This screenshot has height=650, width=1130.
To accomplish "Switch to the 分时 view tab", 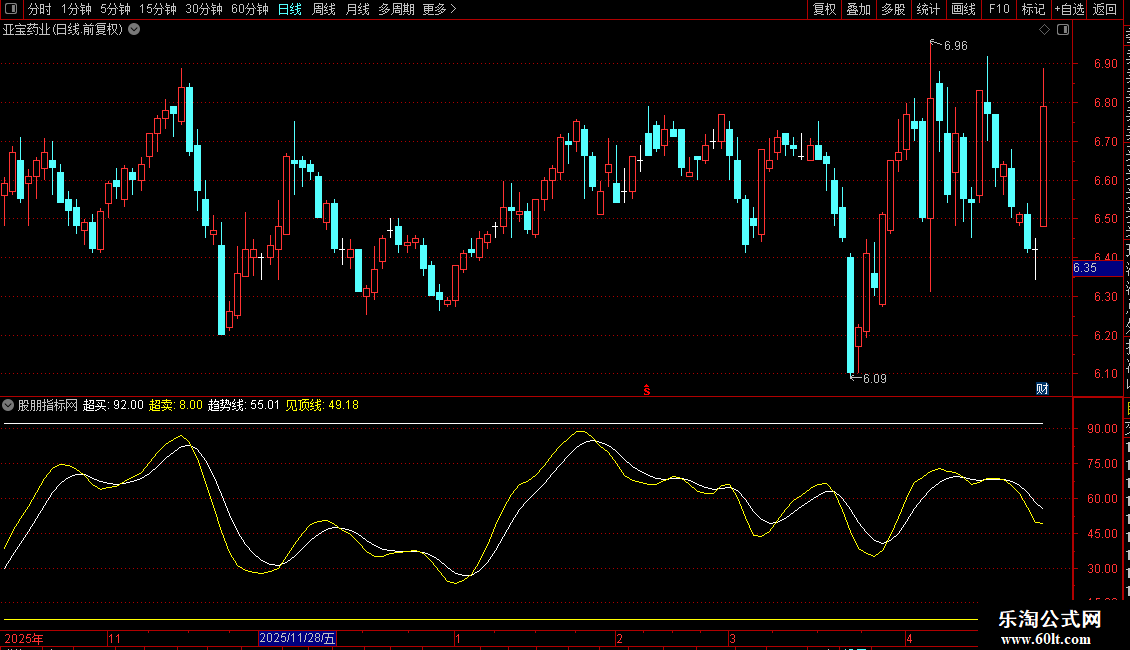I will point(40,9).
